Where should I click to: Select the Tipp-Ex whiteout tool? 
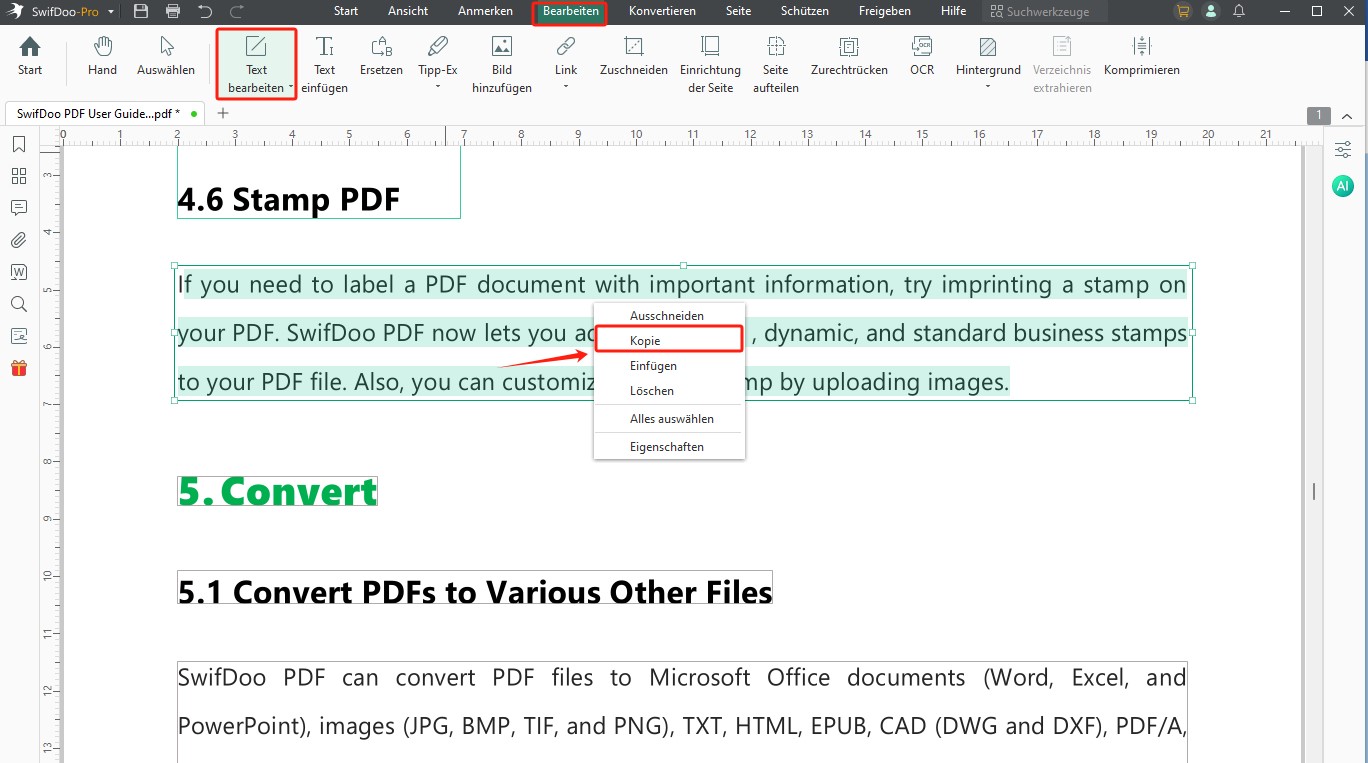(438, 56)
